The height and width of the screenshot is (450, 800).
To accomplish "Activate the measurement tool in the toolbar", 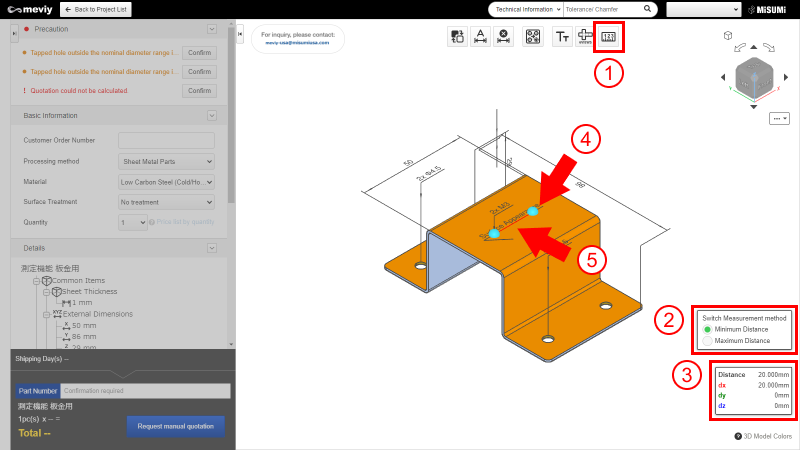I will click(608, 37).
